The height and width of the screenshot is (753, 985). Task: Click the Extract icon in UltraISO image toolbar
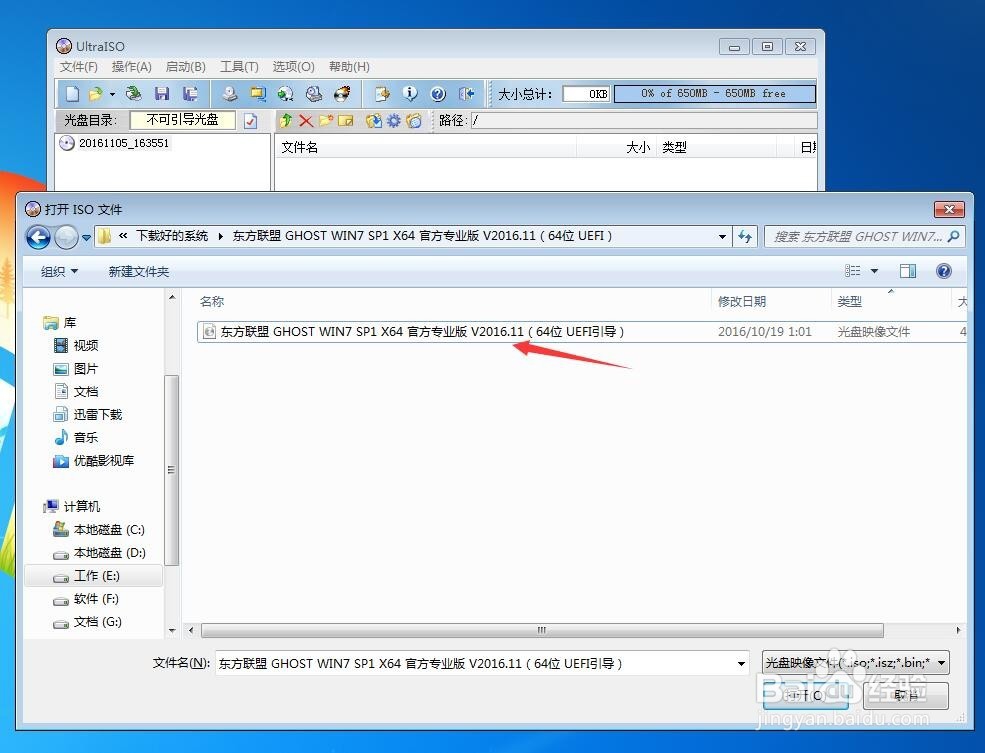coord(374,121)
